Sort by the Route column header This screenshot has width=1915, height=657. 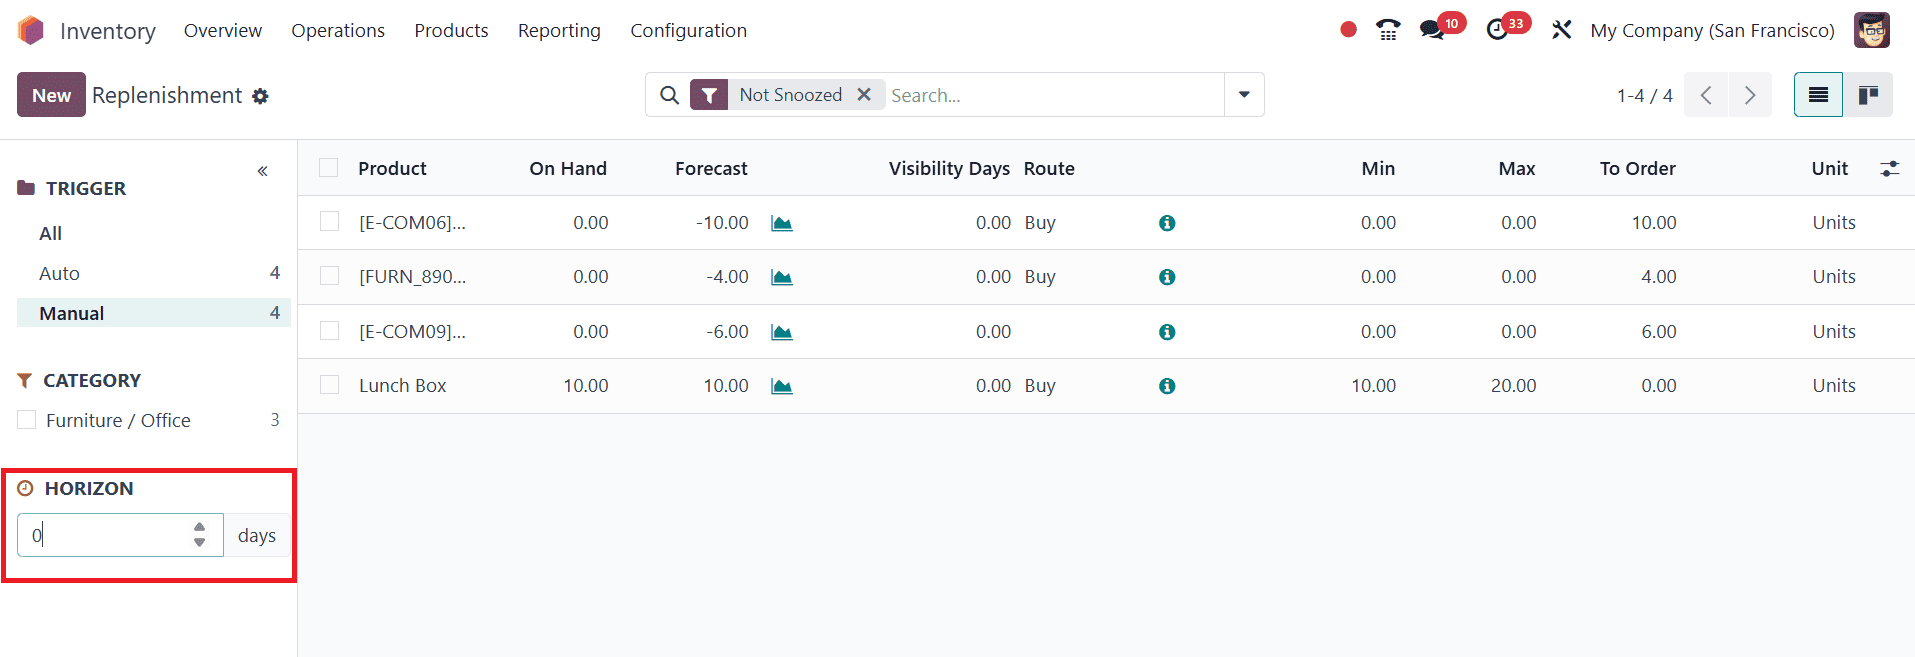point(1049,168)
